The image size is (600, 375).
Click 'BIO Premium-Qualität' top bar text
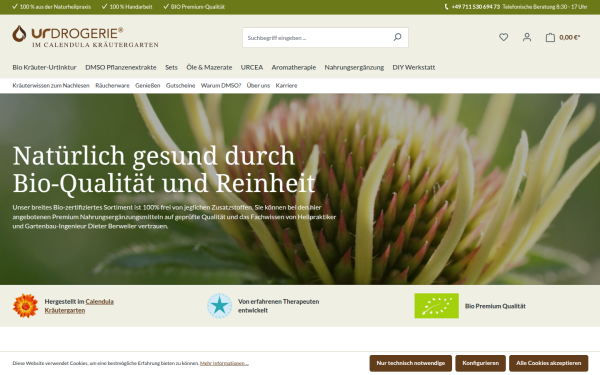point(198,7)
